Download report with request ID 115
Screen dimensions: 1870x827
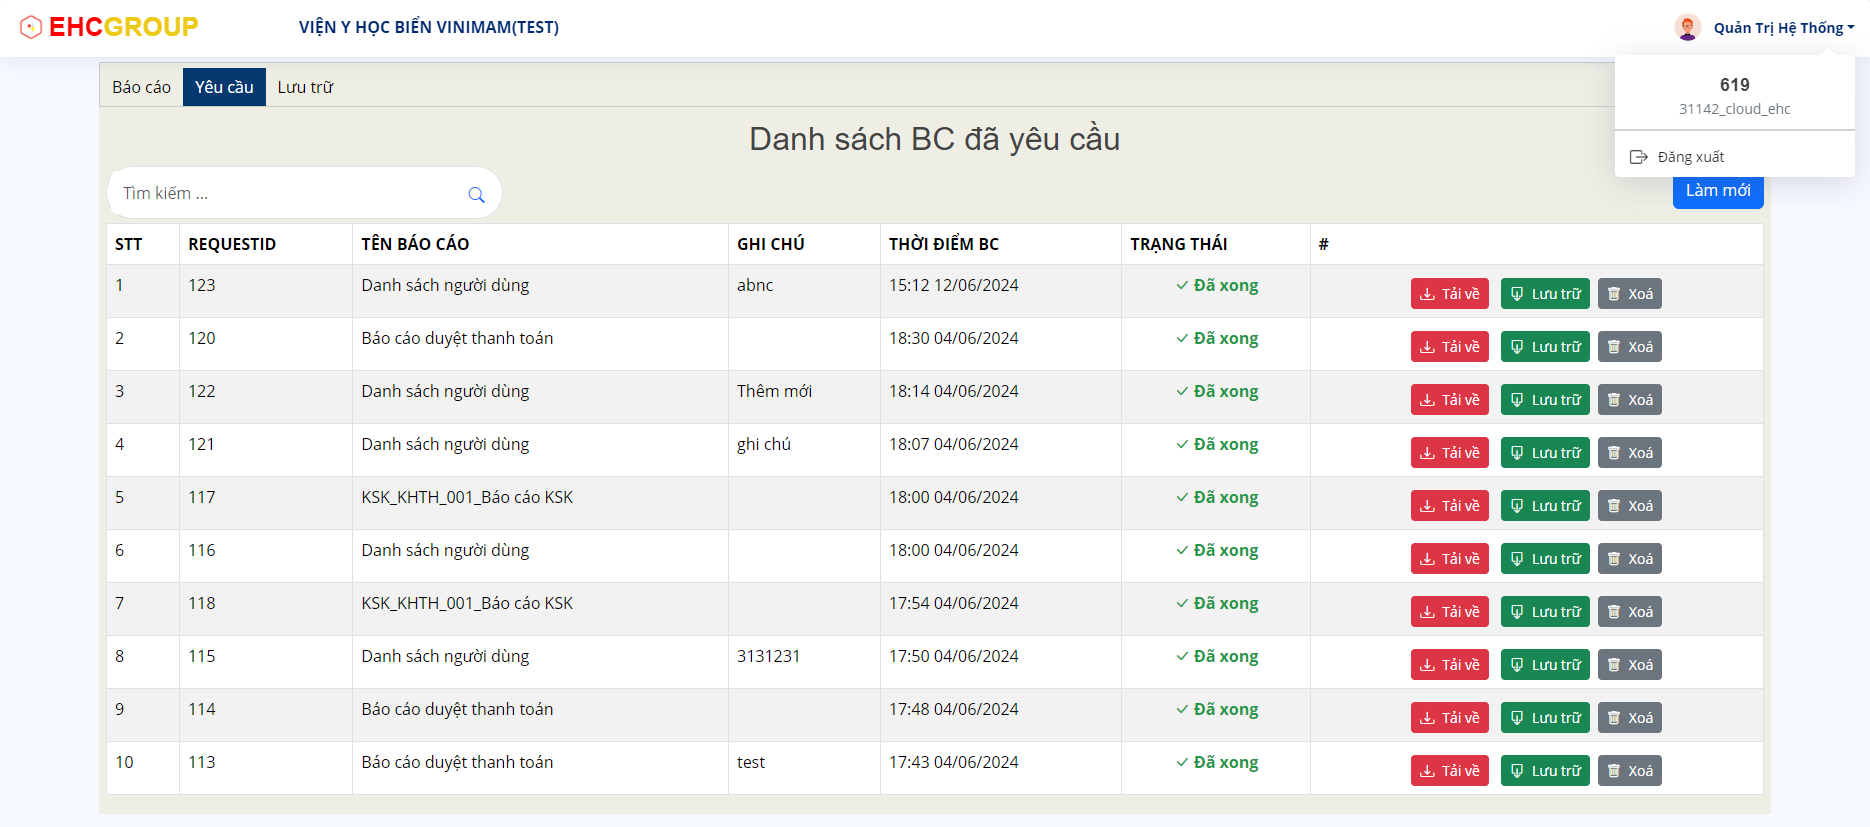pos(1449,665)
